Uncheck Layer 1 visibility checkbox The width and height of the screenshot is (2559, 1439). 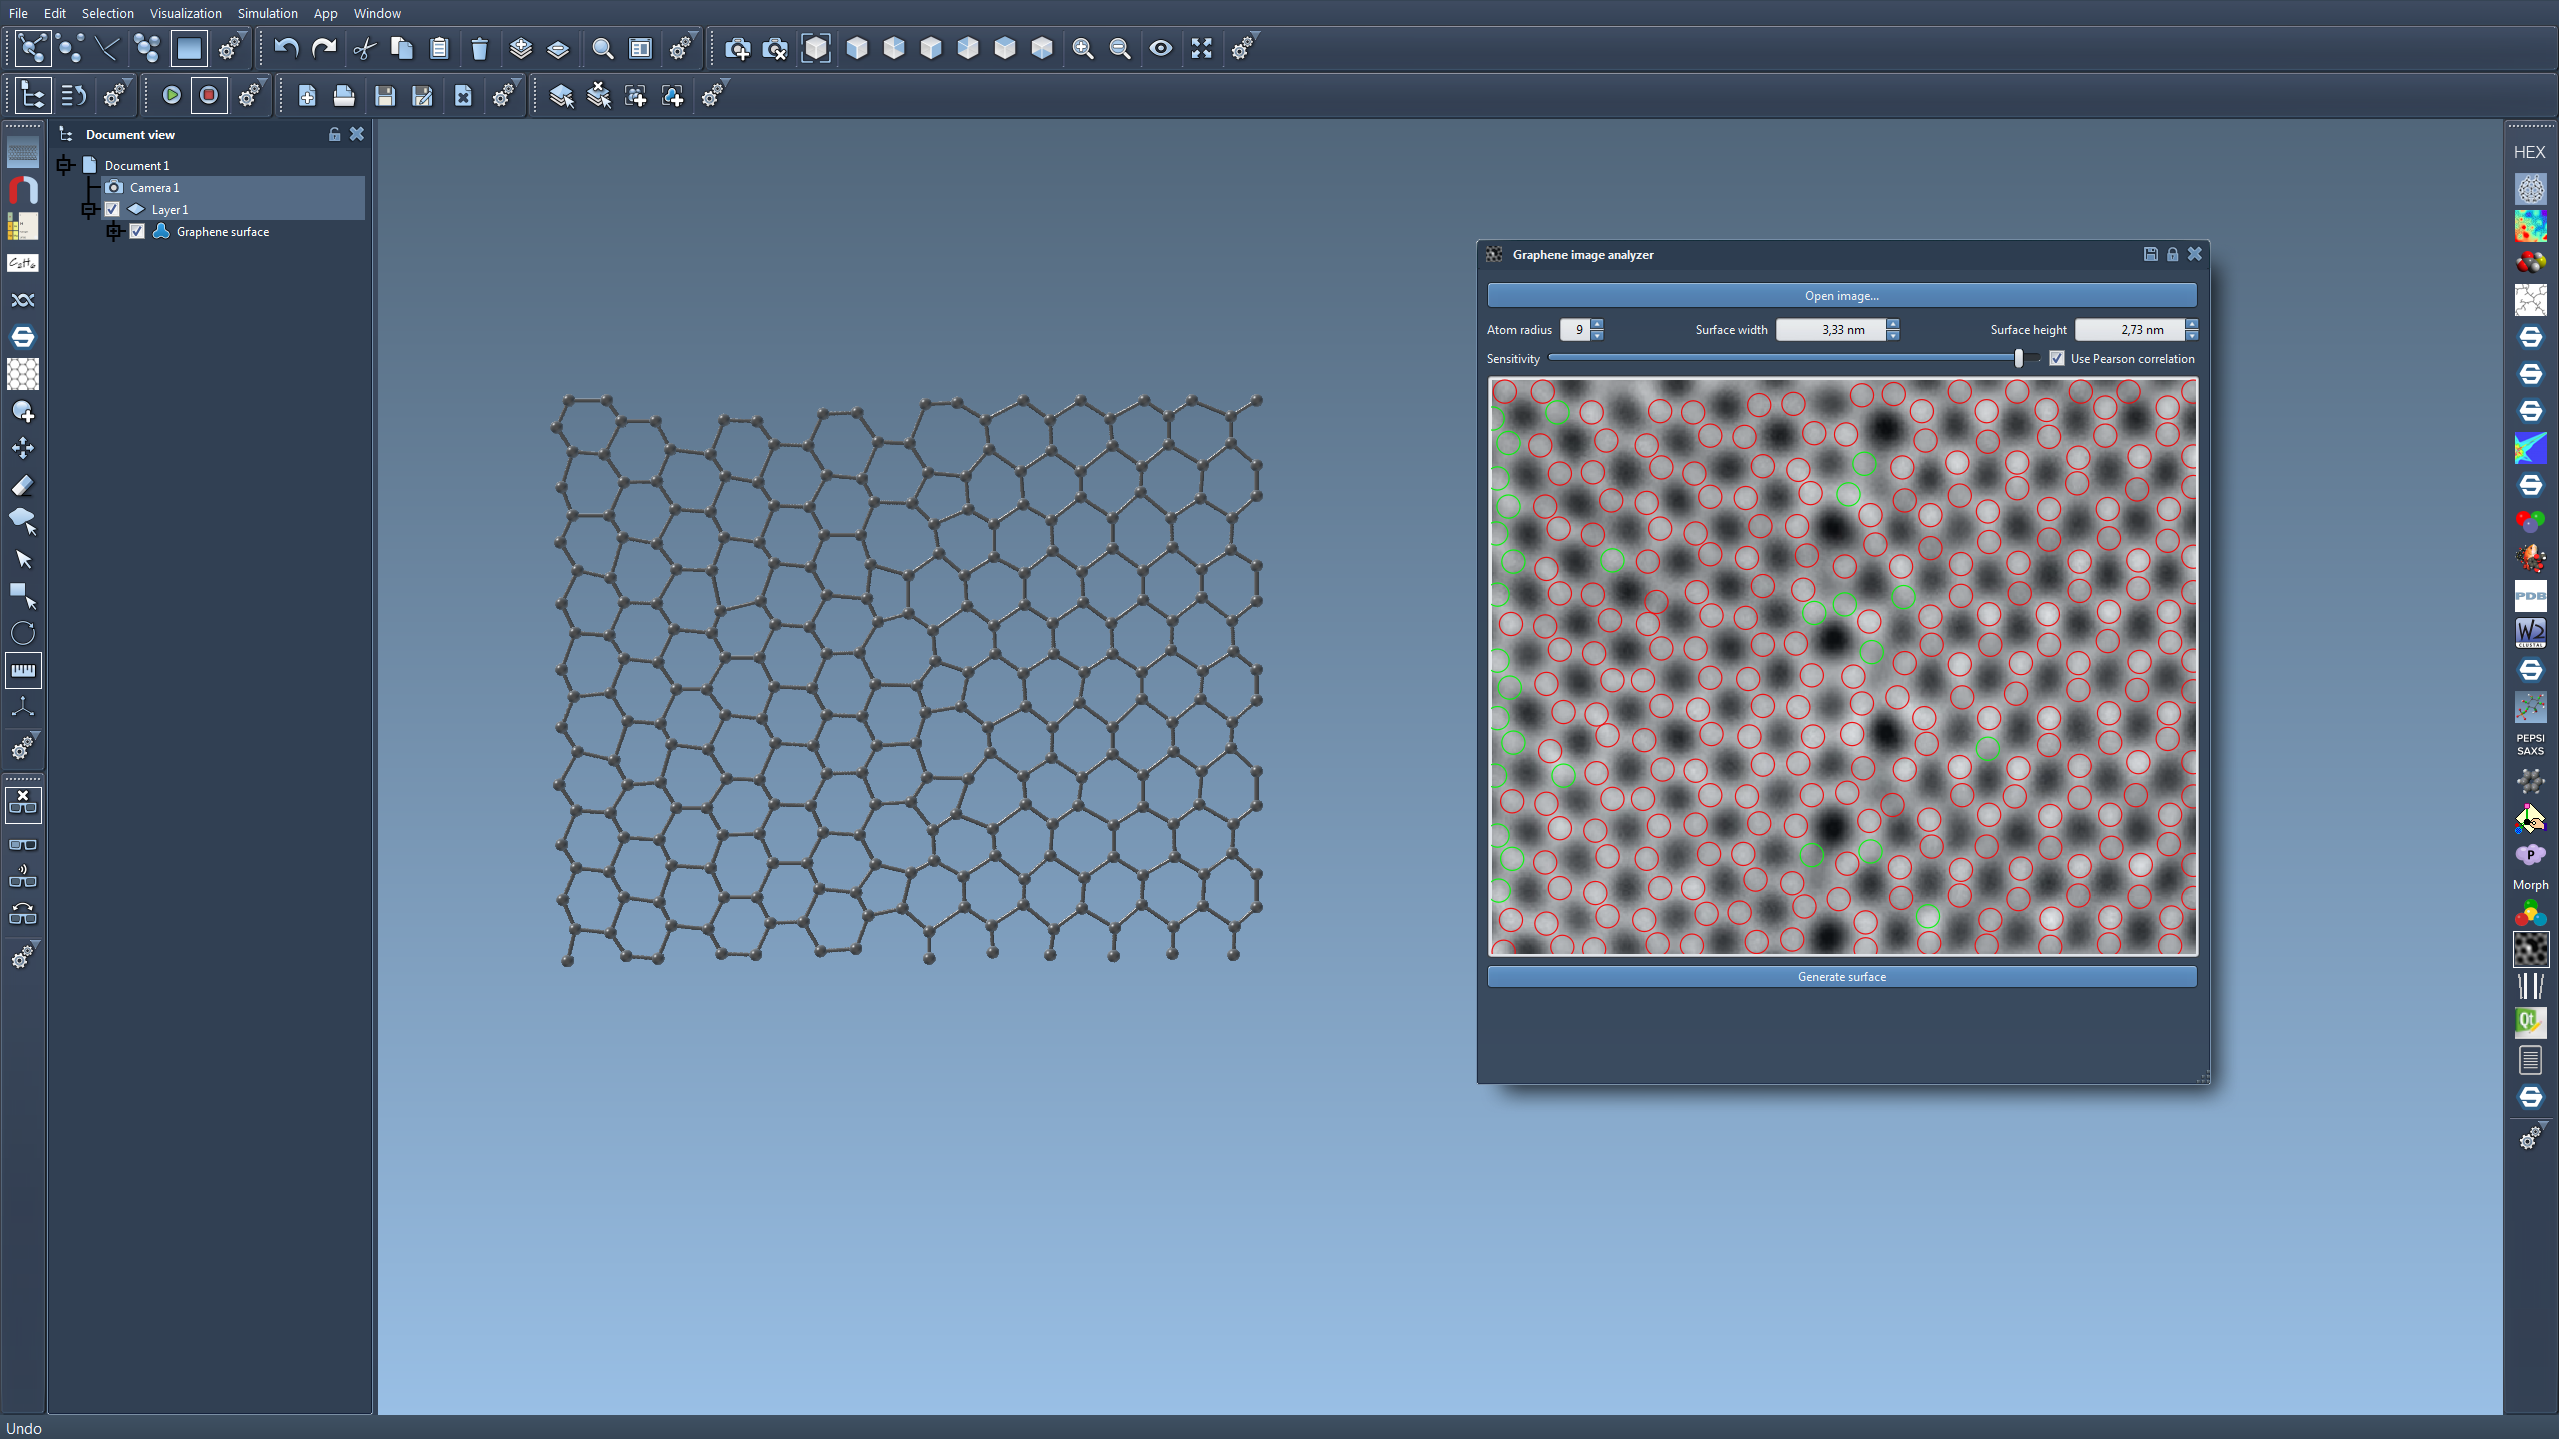113,209
